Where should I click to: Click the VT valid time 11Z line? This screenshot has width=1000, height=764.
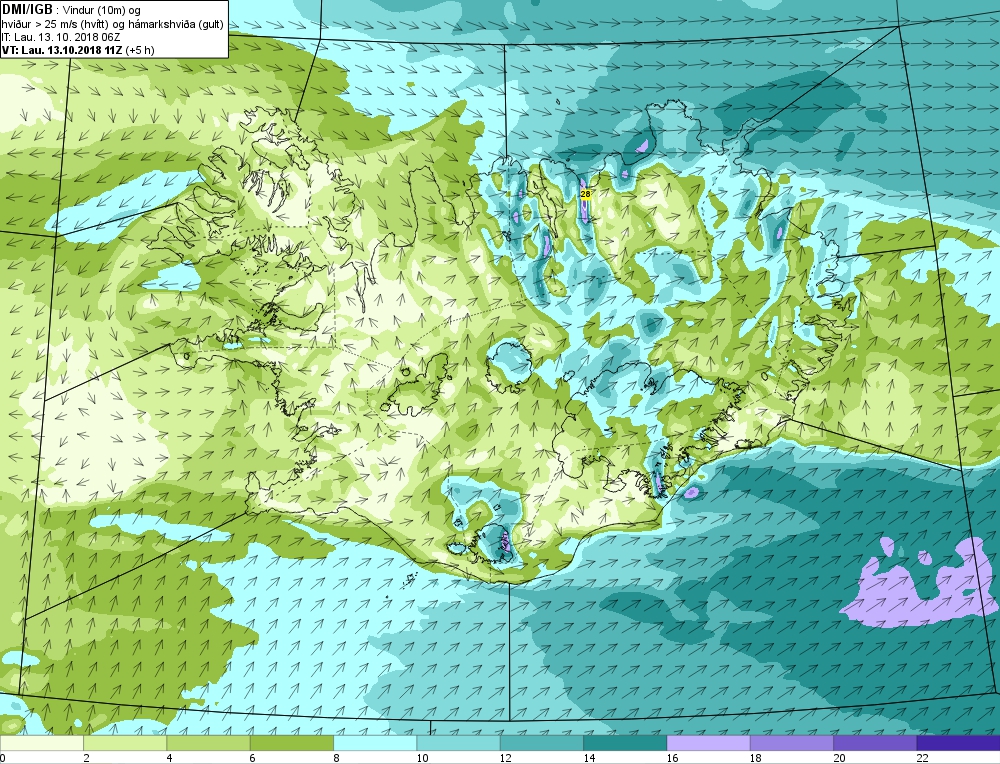point(78,50)
